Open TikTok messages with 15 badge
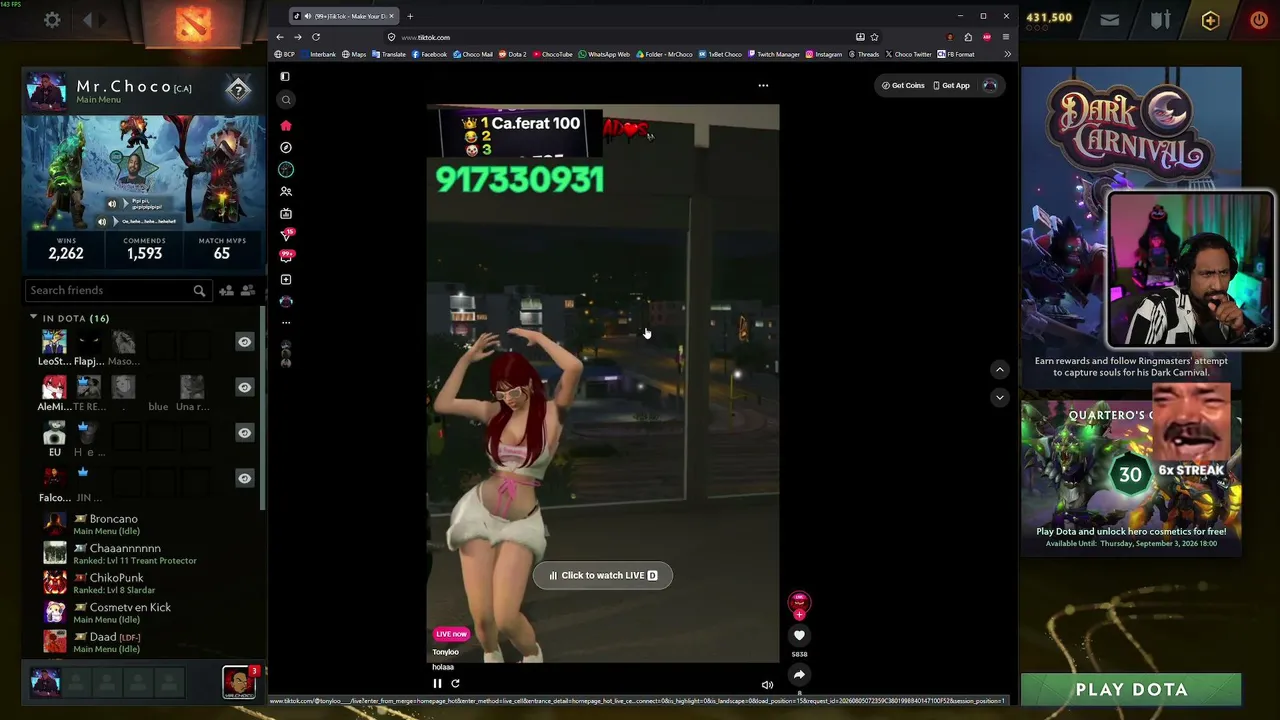Screen dimensions: 1280x720 click(x=287, y=235)
